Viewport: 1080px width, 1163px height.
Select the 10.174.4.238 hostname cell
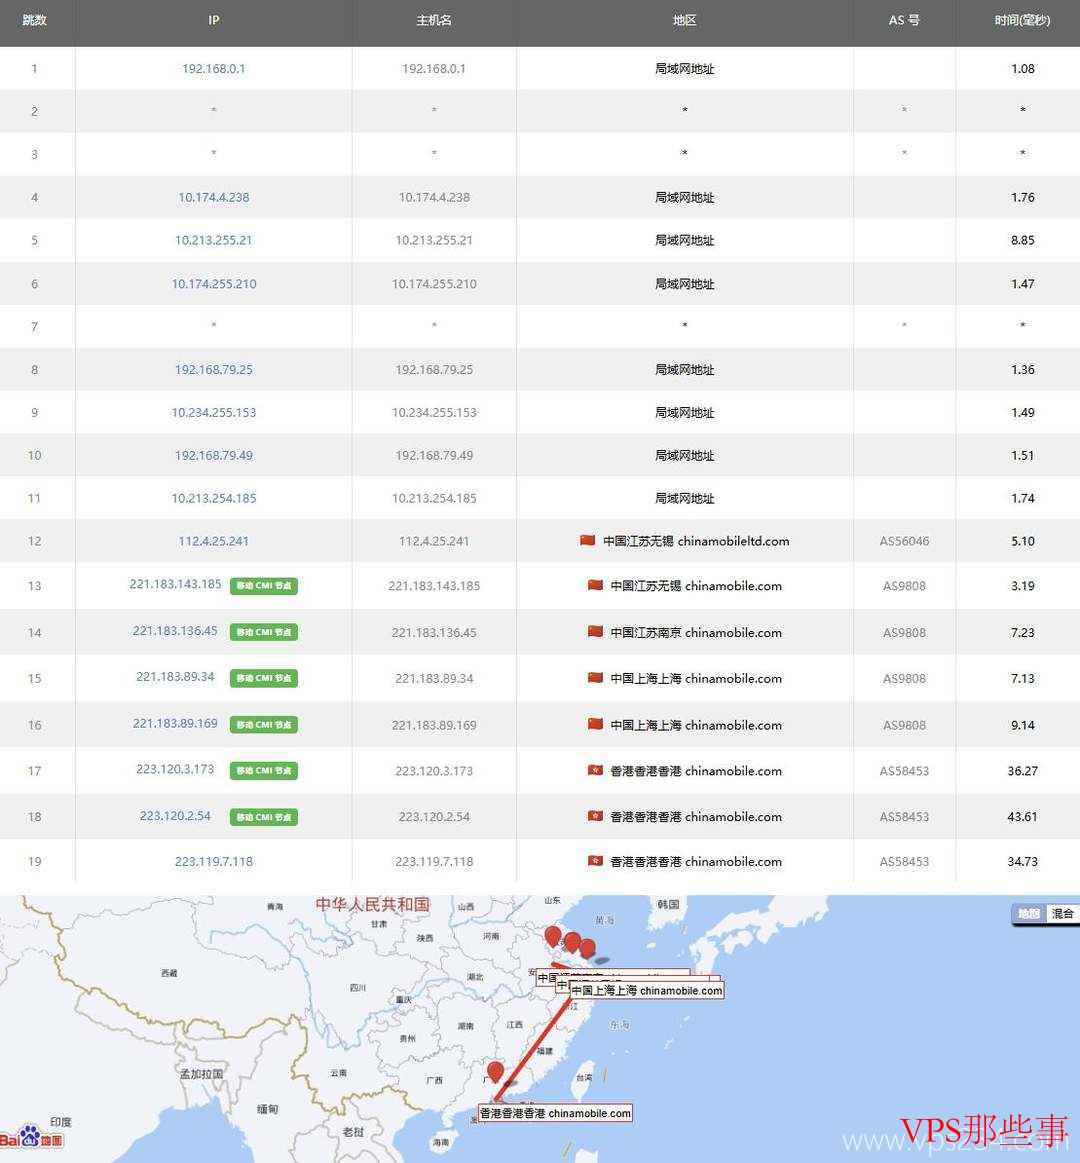point(434,197)
